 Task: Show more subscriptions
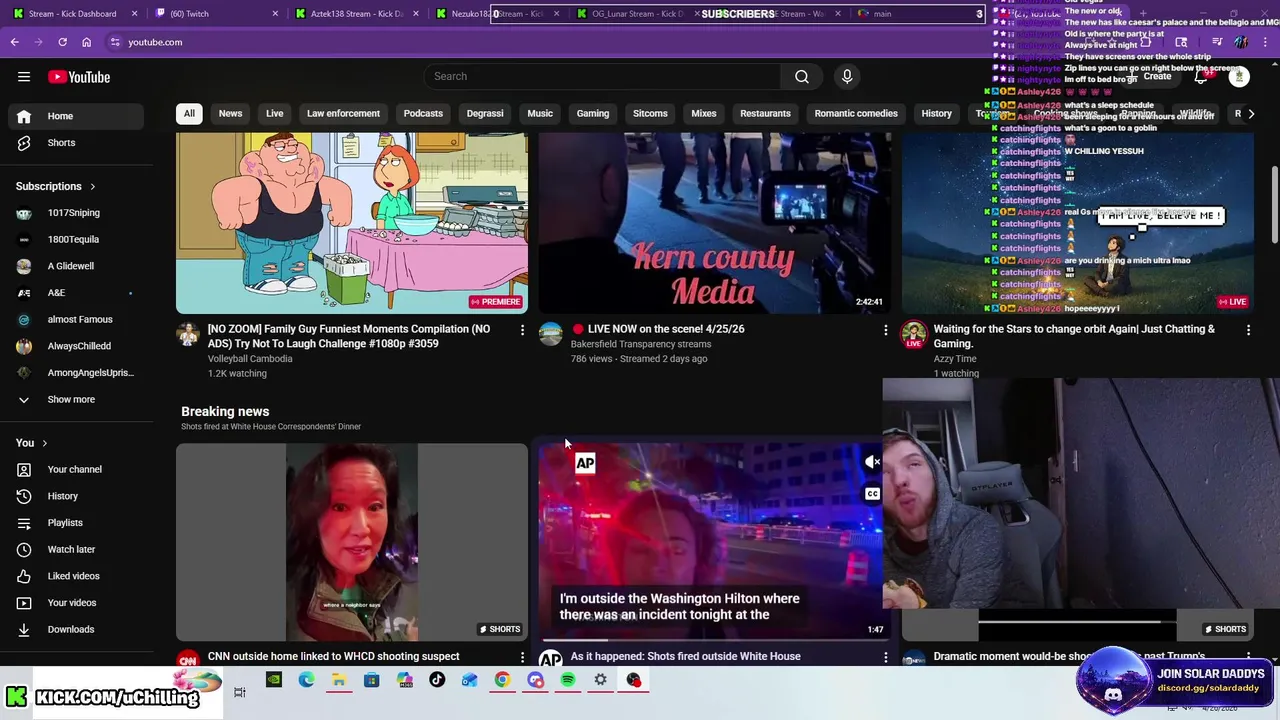(x=75, y=399)
